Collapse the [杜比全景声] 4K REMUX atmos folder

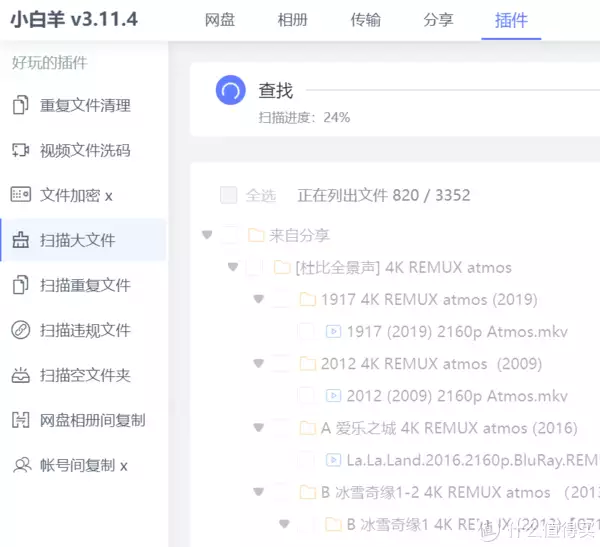(233, 267)
